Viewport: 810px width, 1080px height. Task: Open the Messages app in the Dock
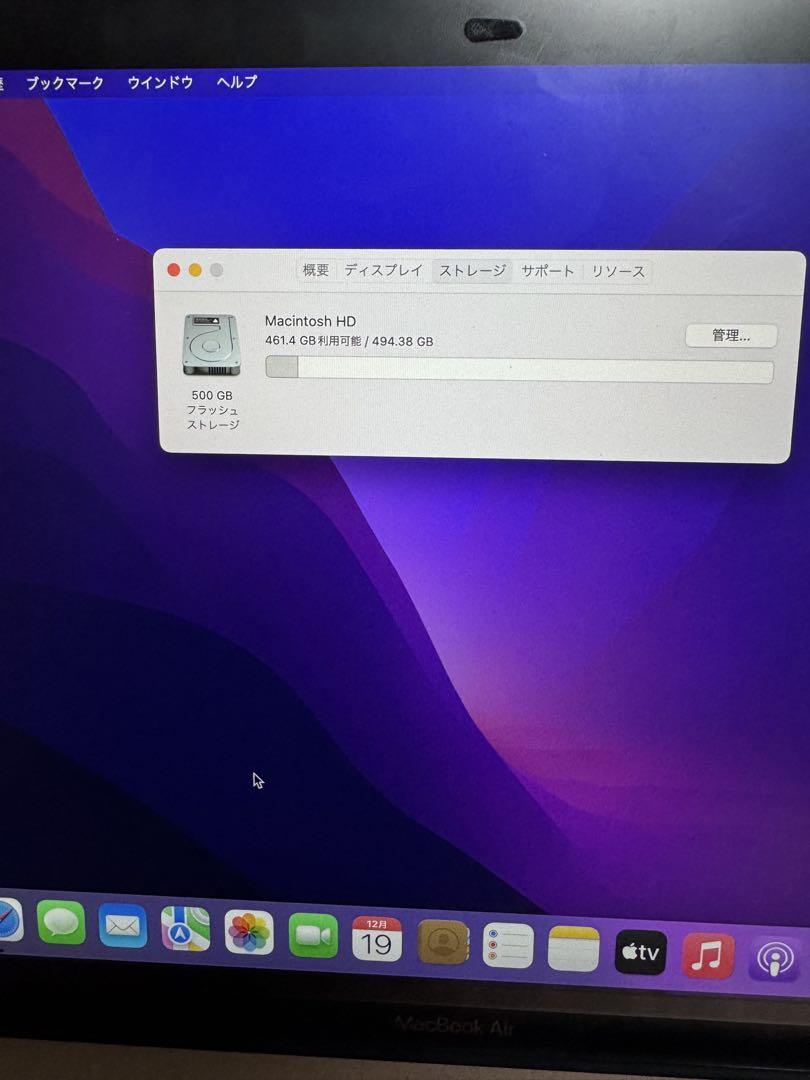[61, 922]
